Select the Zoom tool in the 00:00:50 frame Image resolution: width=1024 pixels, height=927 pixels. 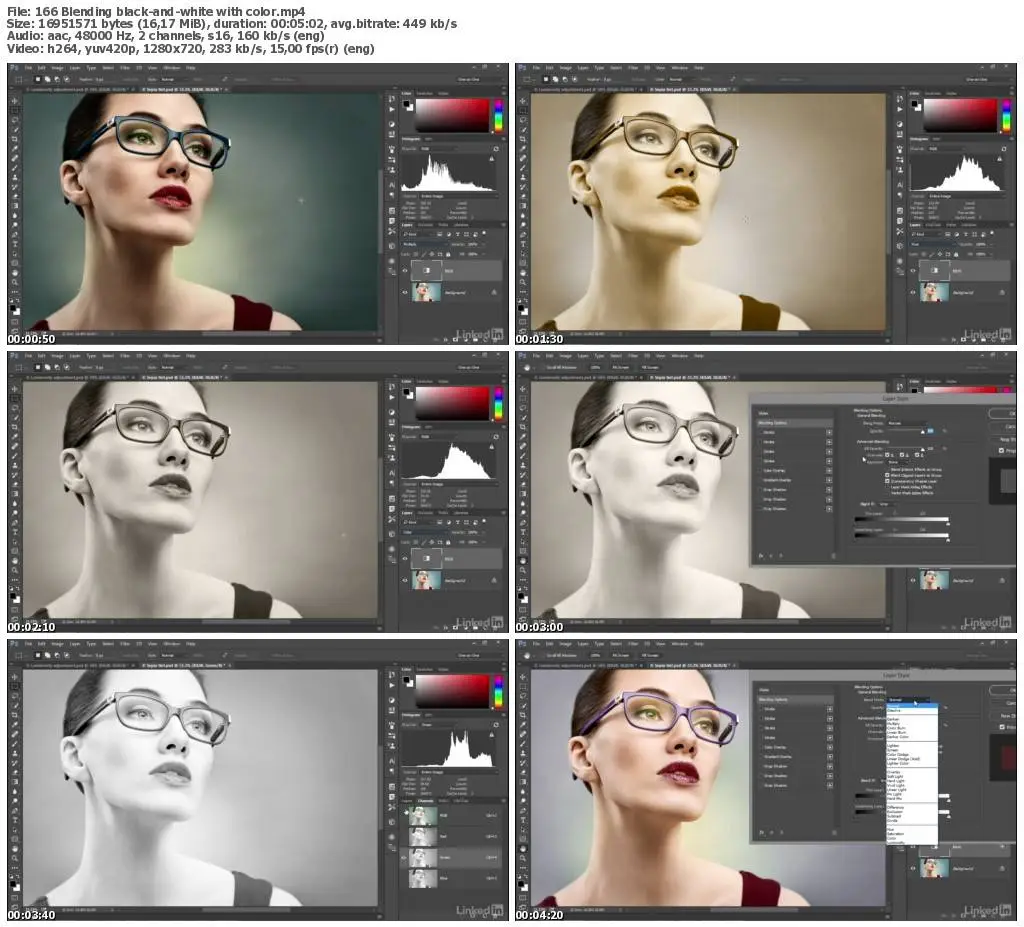14,282
